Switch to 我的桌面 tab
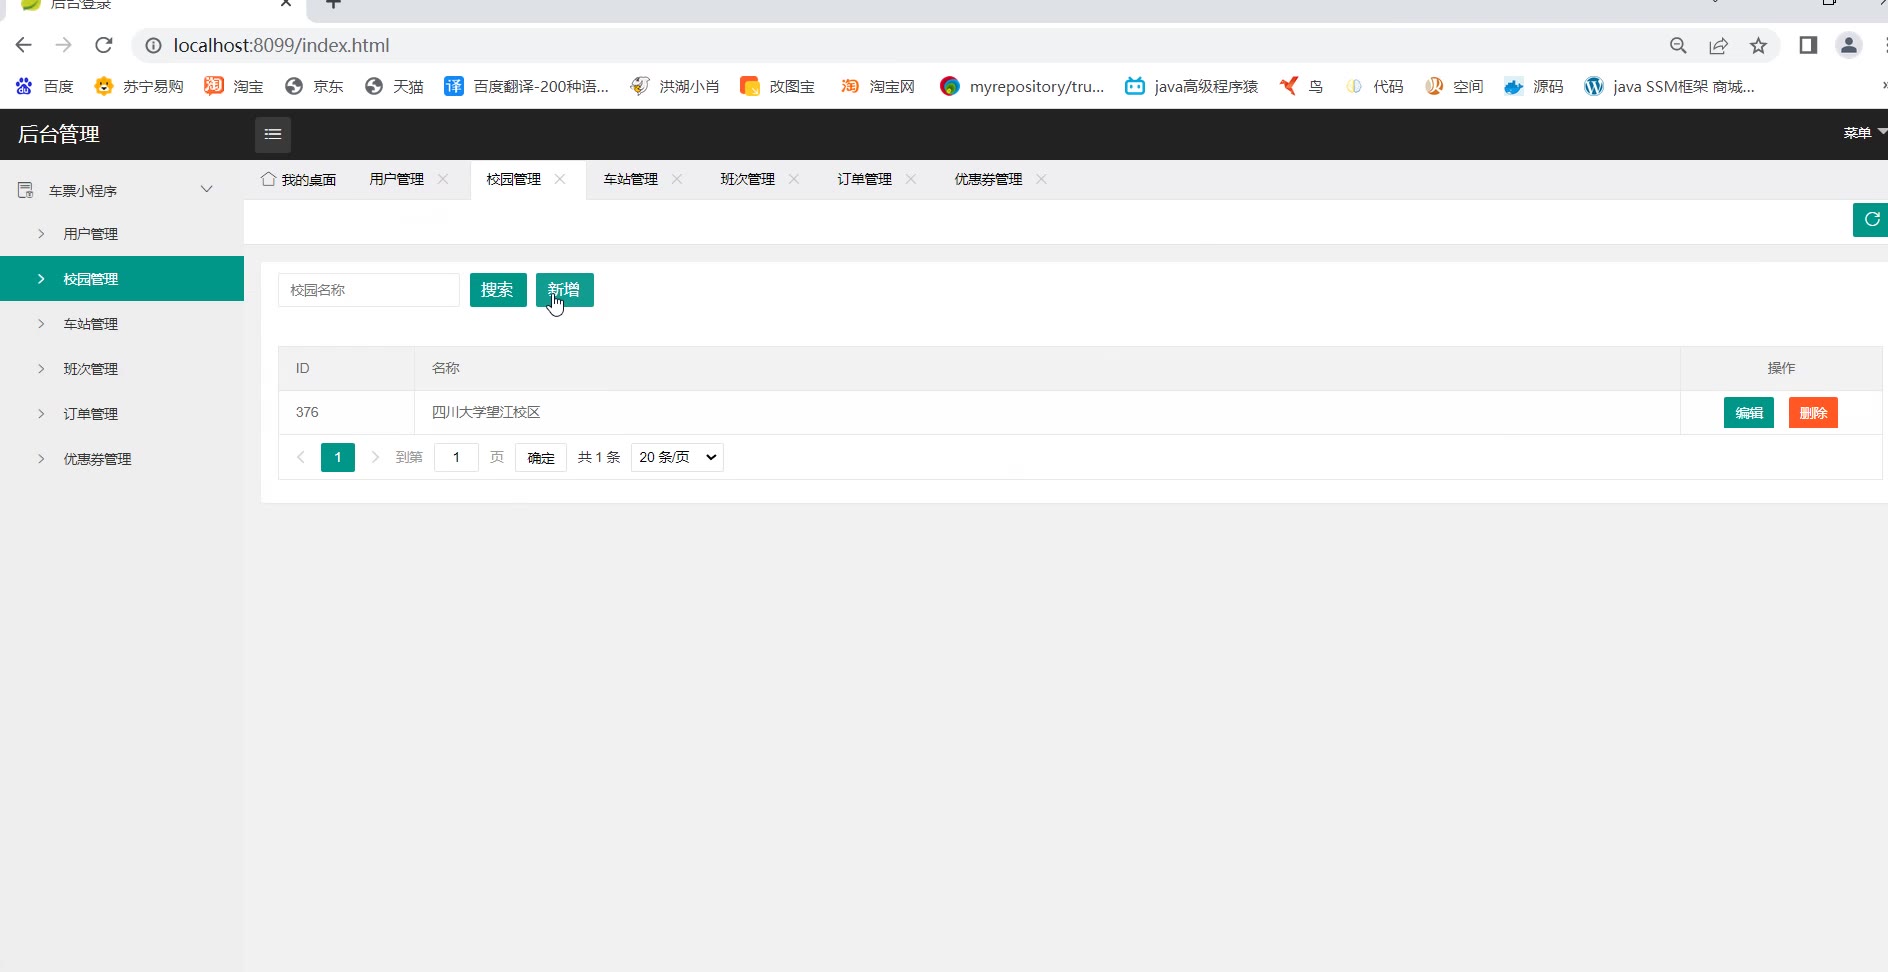The width and height of the screenshot is (1888, 972). [x=299, y=180]
